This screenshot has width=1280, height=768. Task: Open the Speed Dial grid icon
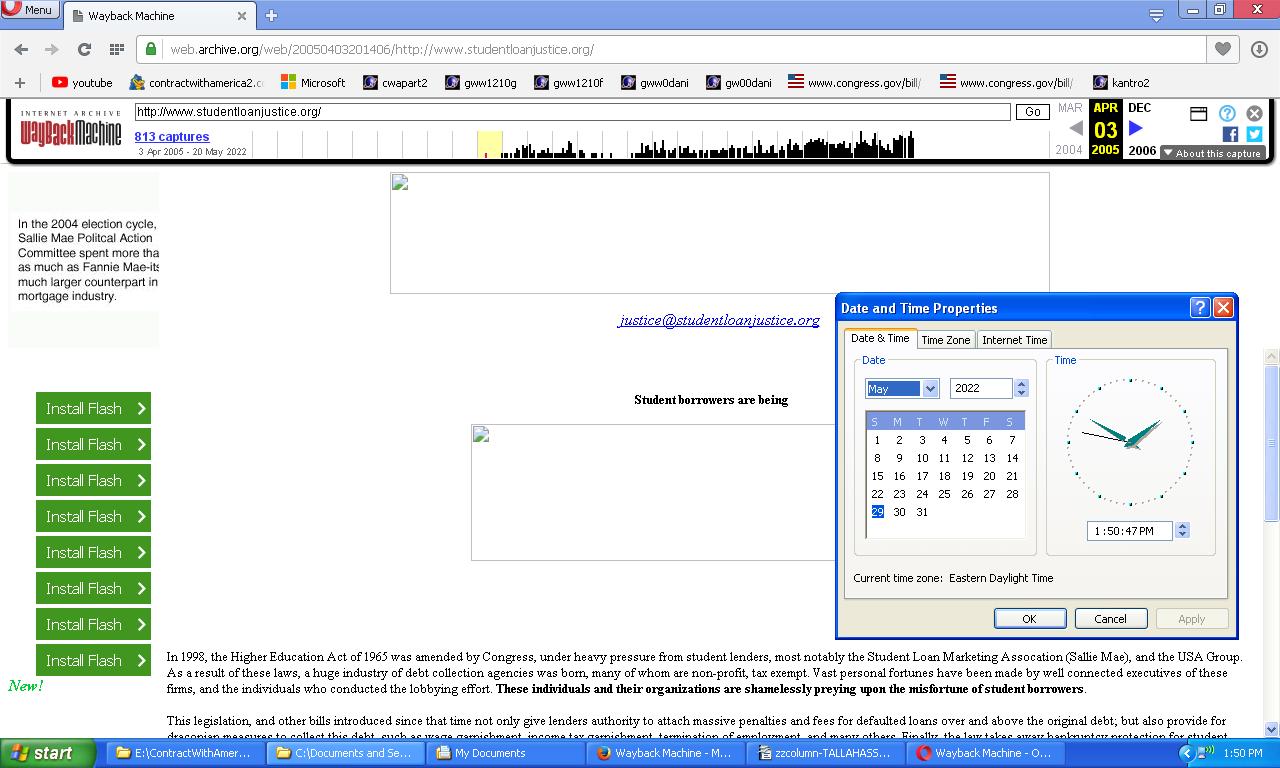tap(116, 49)
